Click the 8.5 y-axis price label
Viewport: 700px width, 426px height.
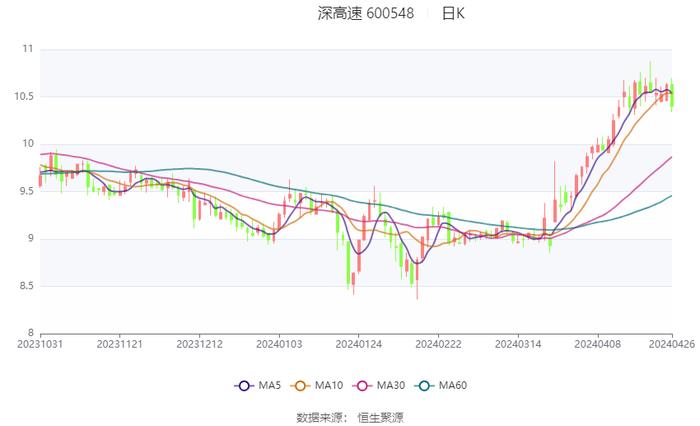(26, 286)
